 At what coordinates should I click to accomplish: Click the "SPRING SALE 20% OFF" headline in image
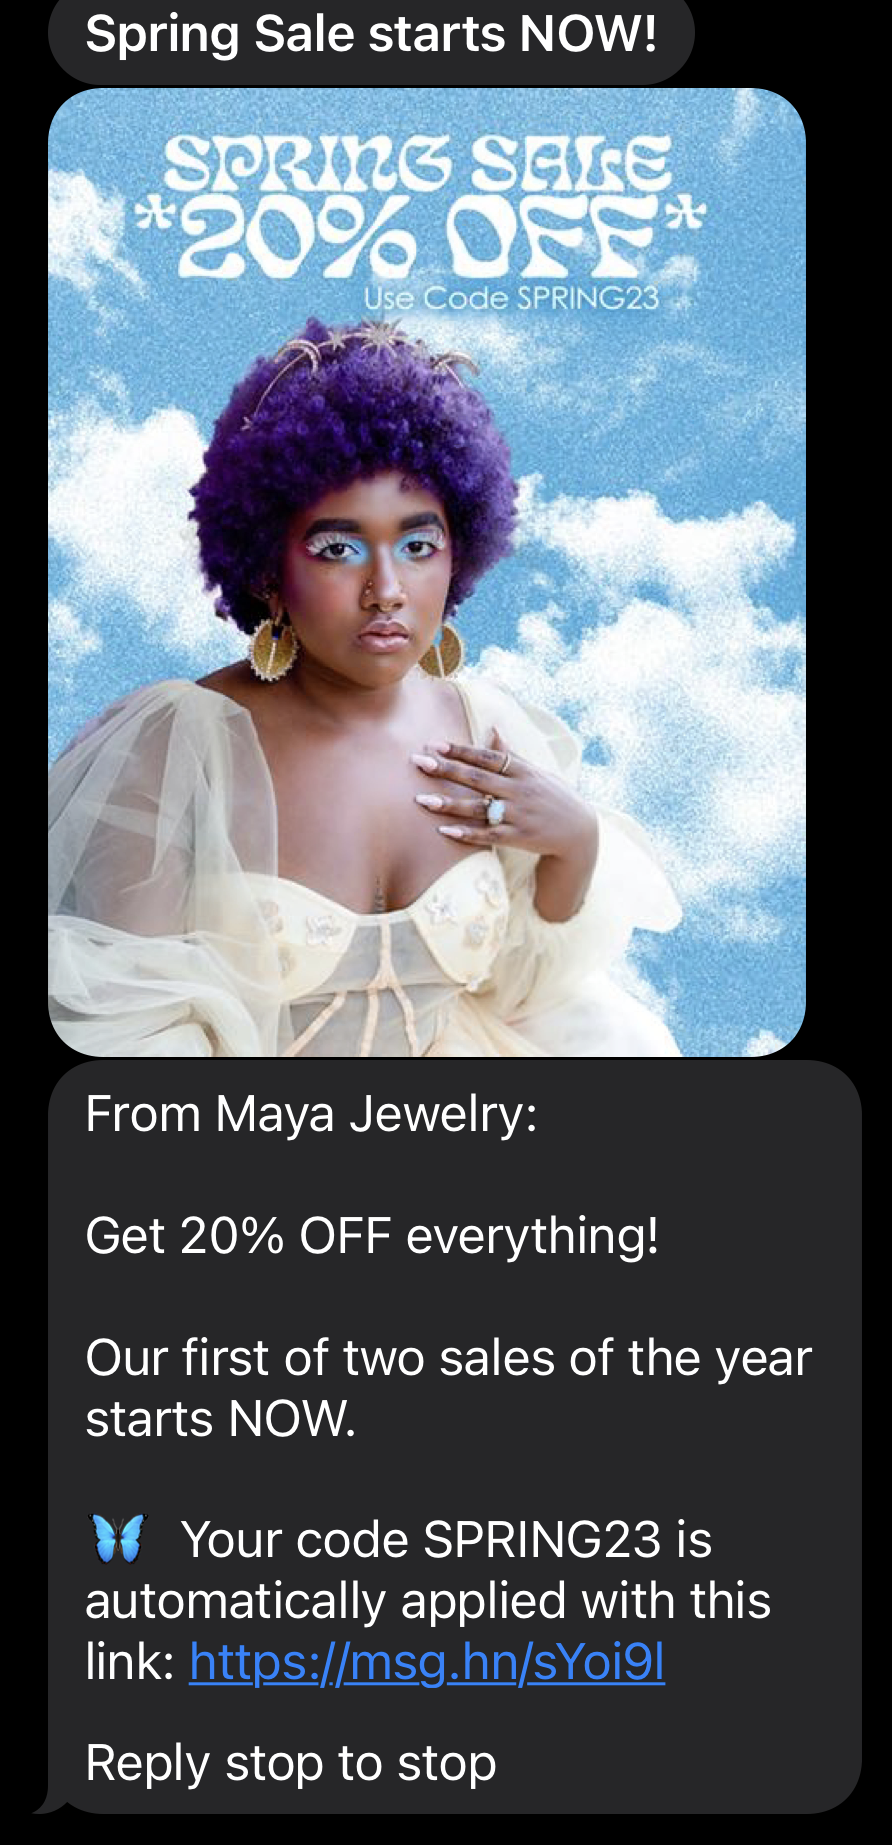click(420, 207)
